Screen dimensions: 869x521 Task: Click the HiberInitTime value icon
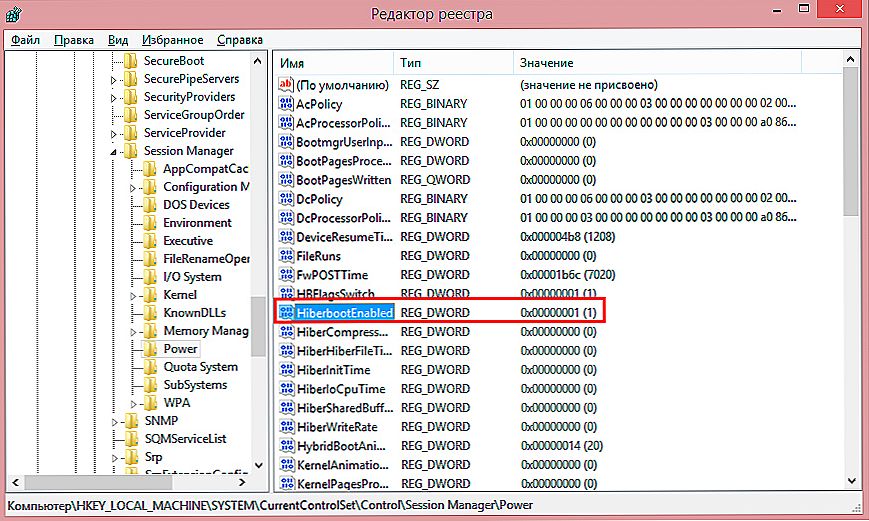coord(287,370)
